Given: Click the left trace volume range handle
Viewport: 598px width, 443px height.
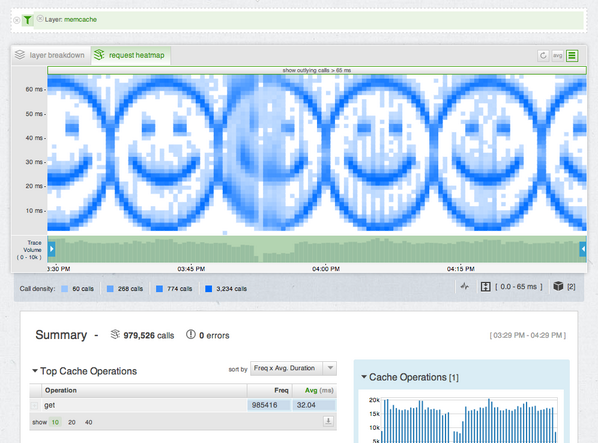Looking at the screenshot, I should (x=51, y=249).
